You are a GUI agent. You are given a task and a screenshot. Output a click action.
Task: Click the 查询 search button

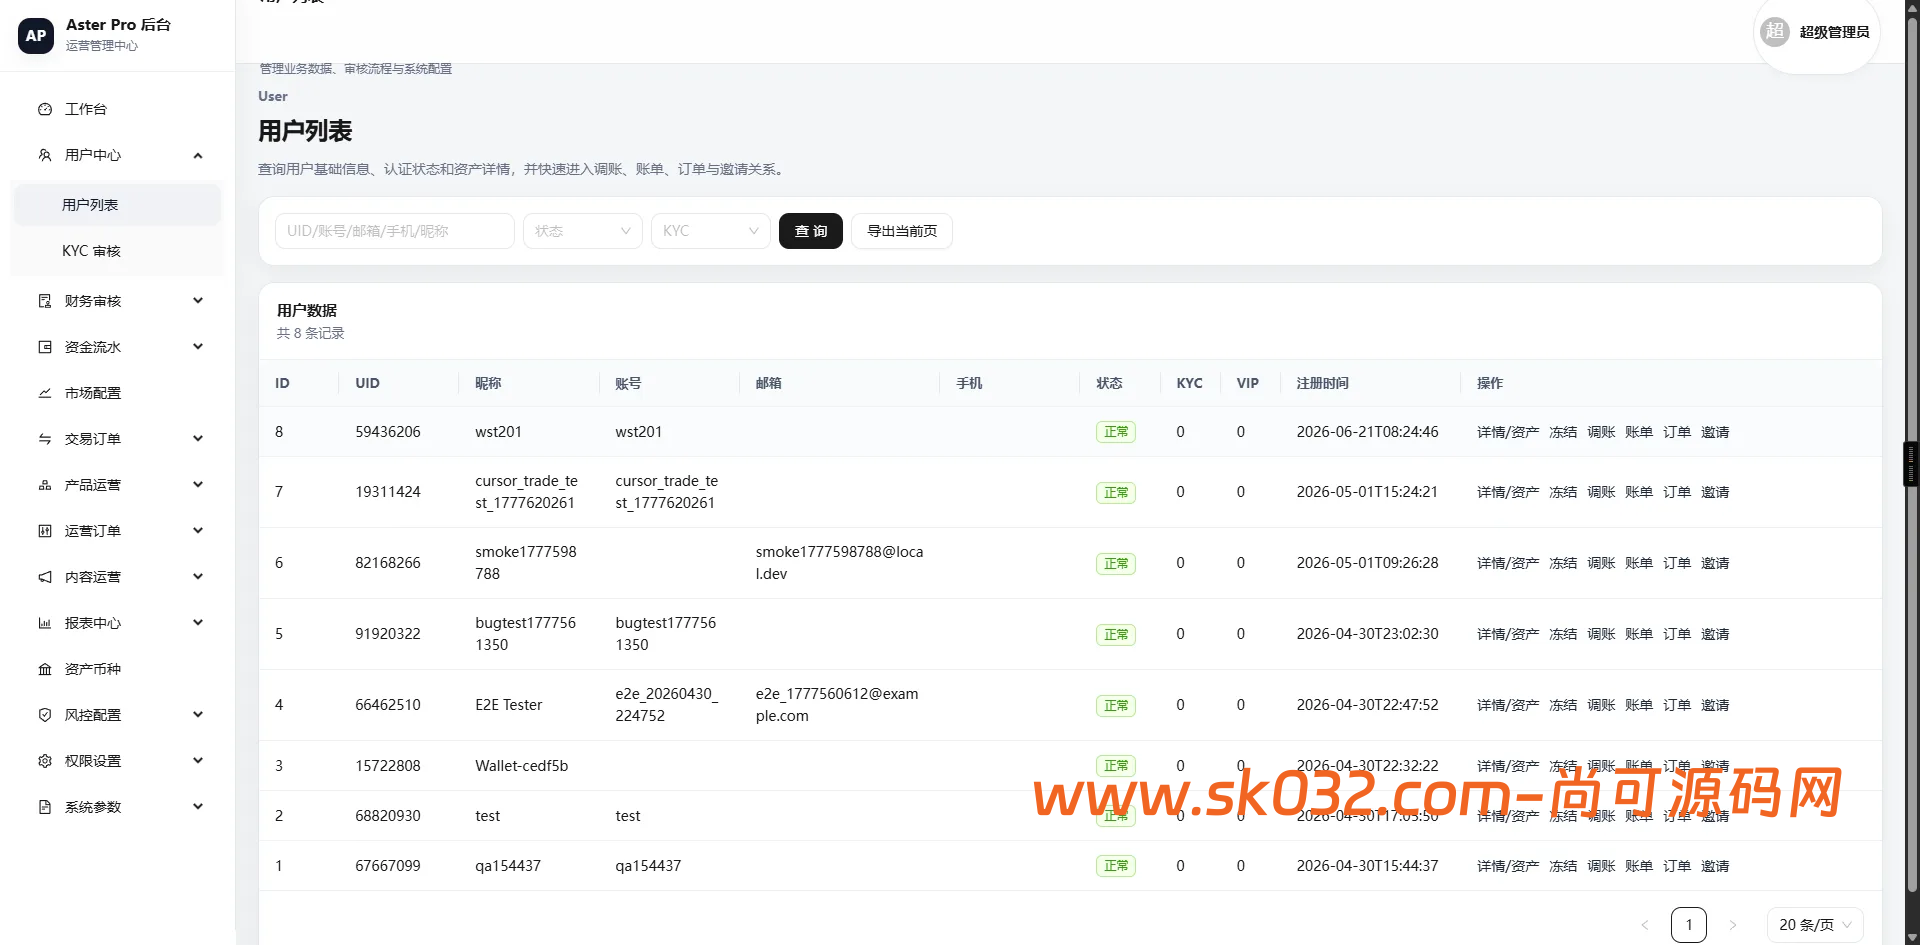(811, 231)
